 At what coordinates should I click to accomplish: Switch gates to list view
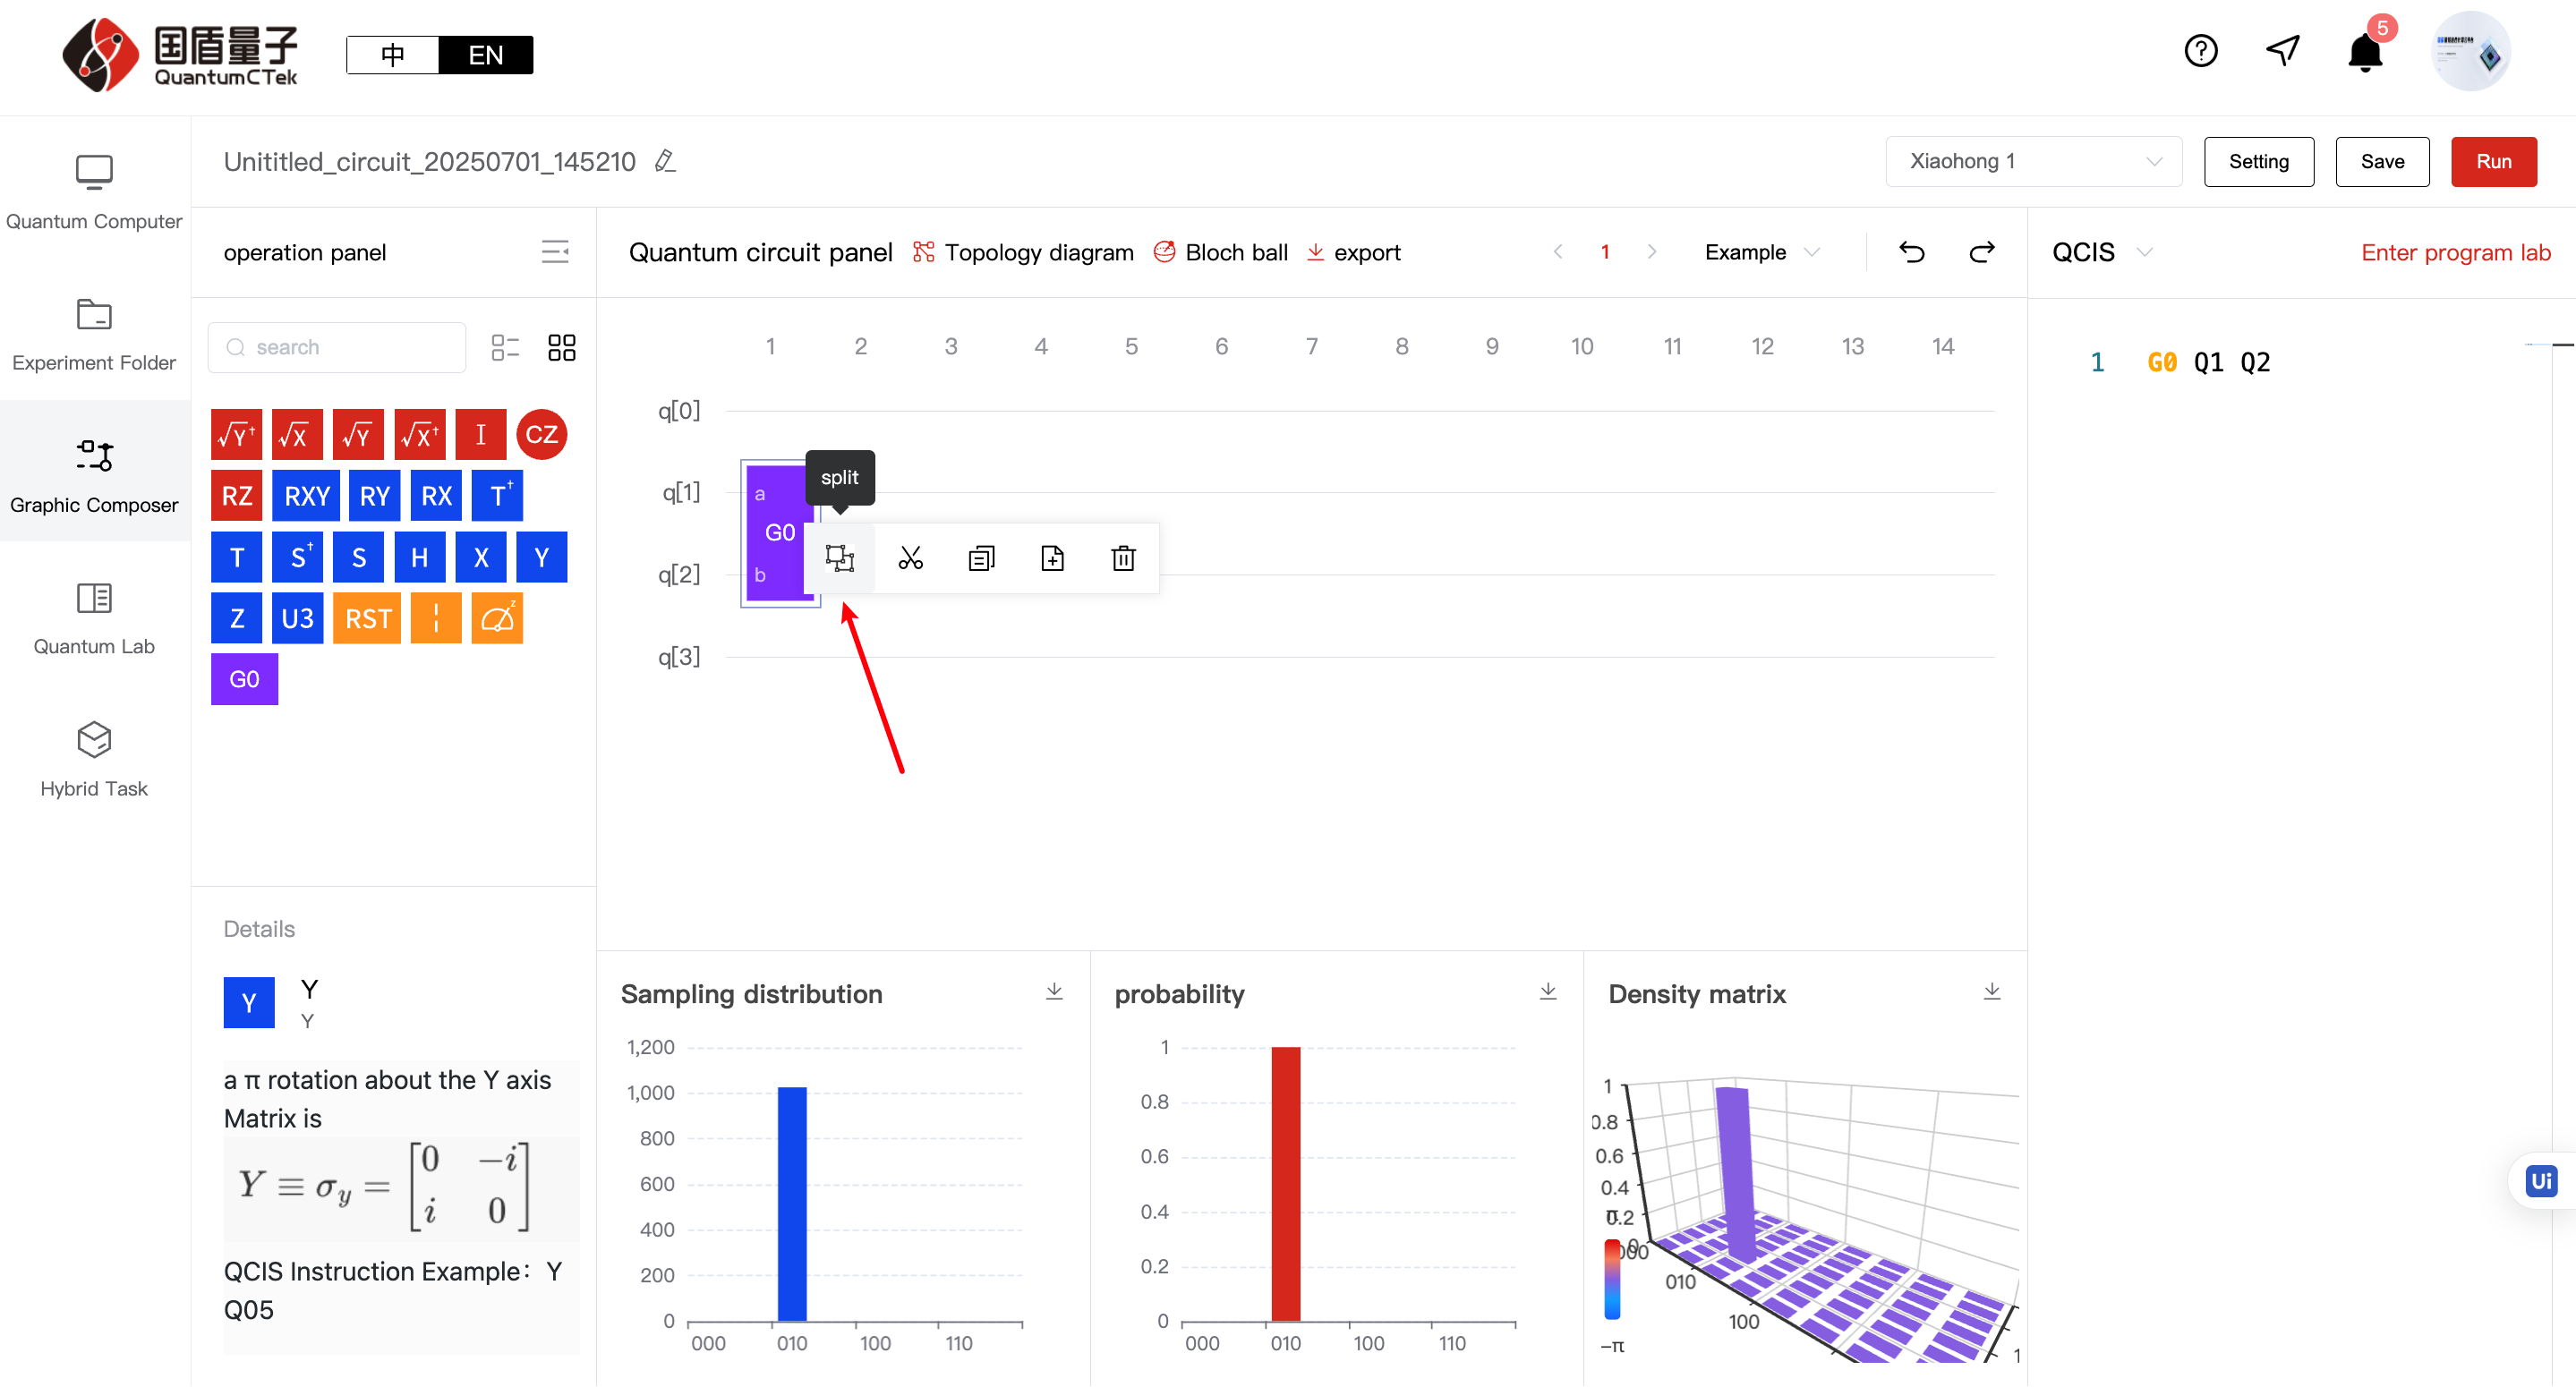[x=505, y=347]
